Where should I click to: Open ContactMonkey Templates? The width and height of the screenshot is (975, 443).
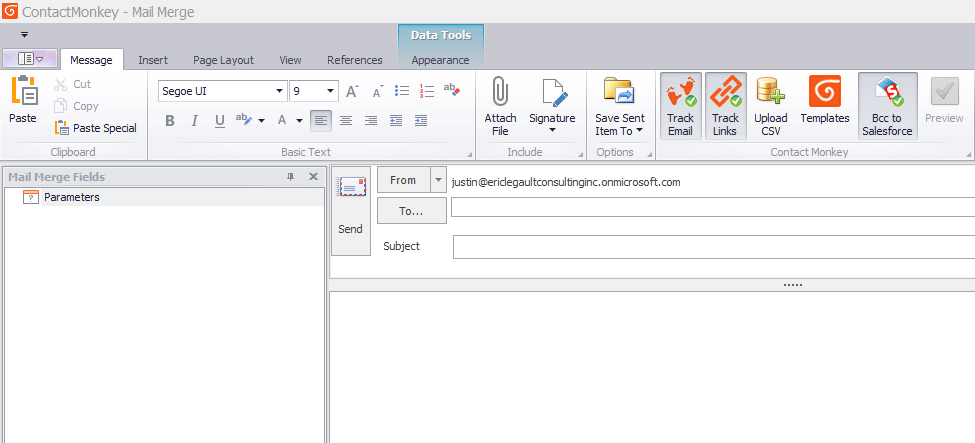click(825, 100)
